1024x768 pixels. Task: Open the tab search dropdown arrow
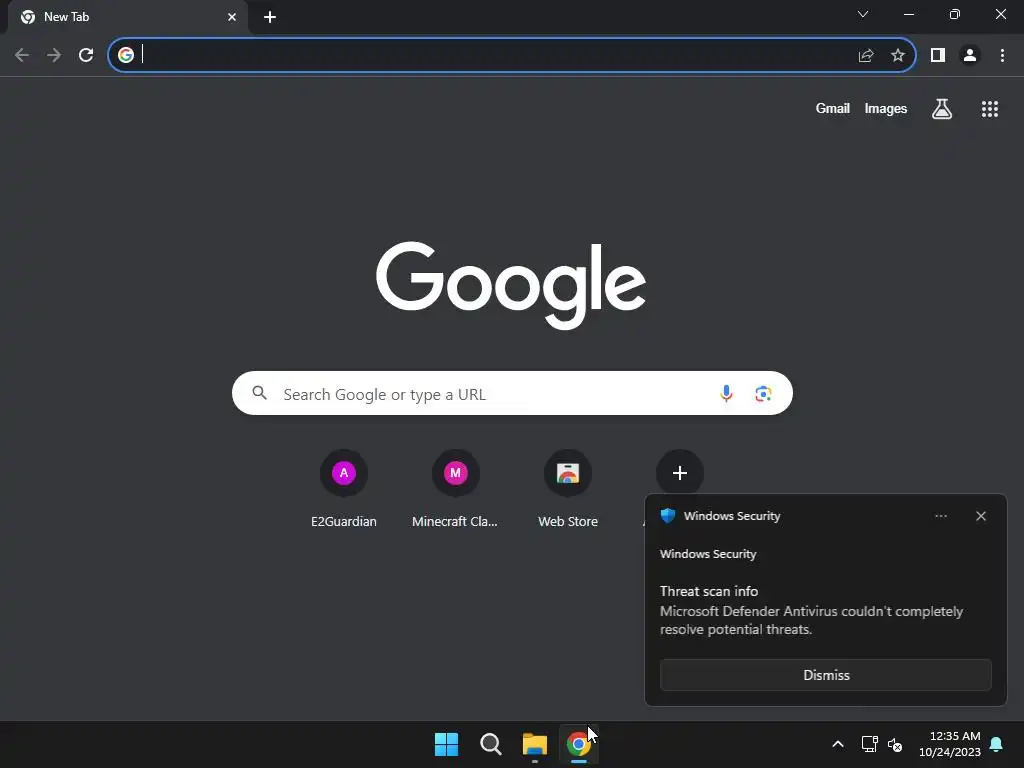(x=863, y=14)
